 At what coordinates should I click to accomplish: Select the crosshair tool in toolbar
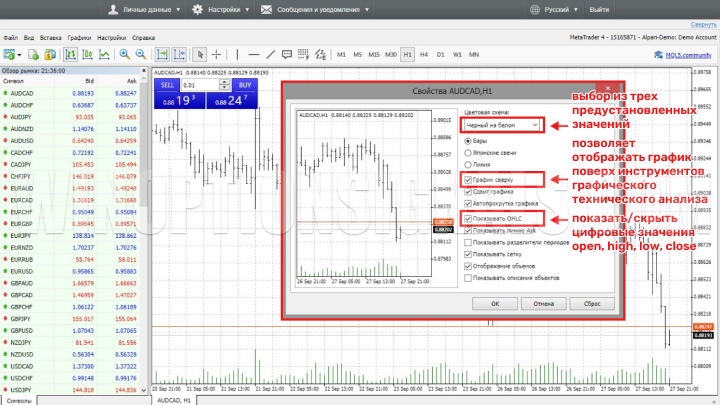coord(219,54)
